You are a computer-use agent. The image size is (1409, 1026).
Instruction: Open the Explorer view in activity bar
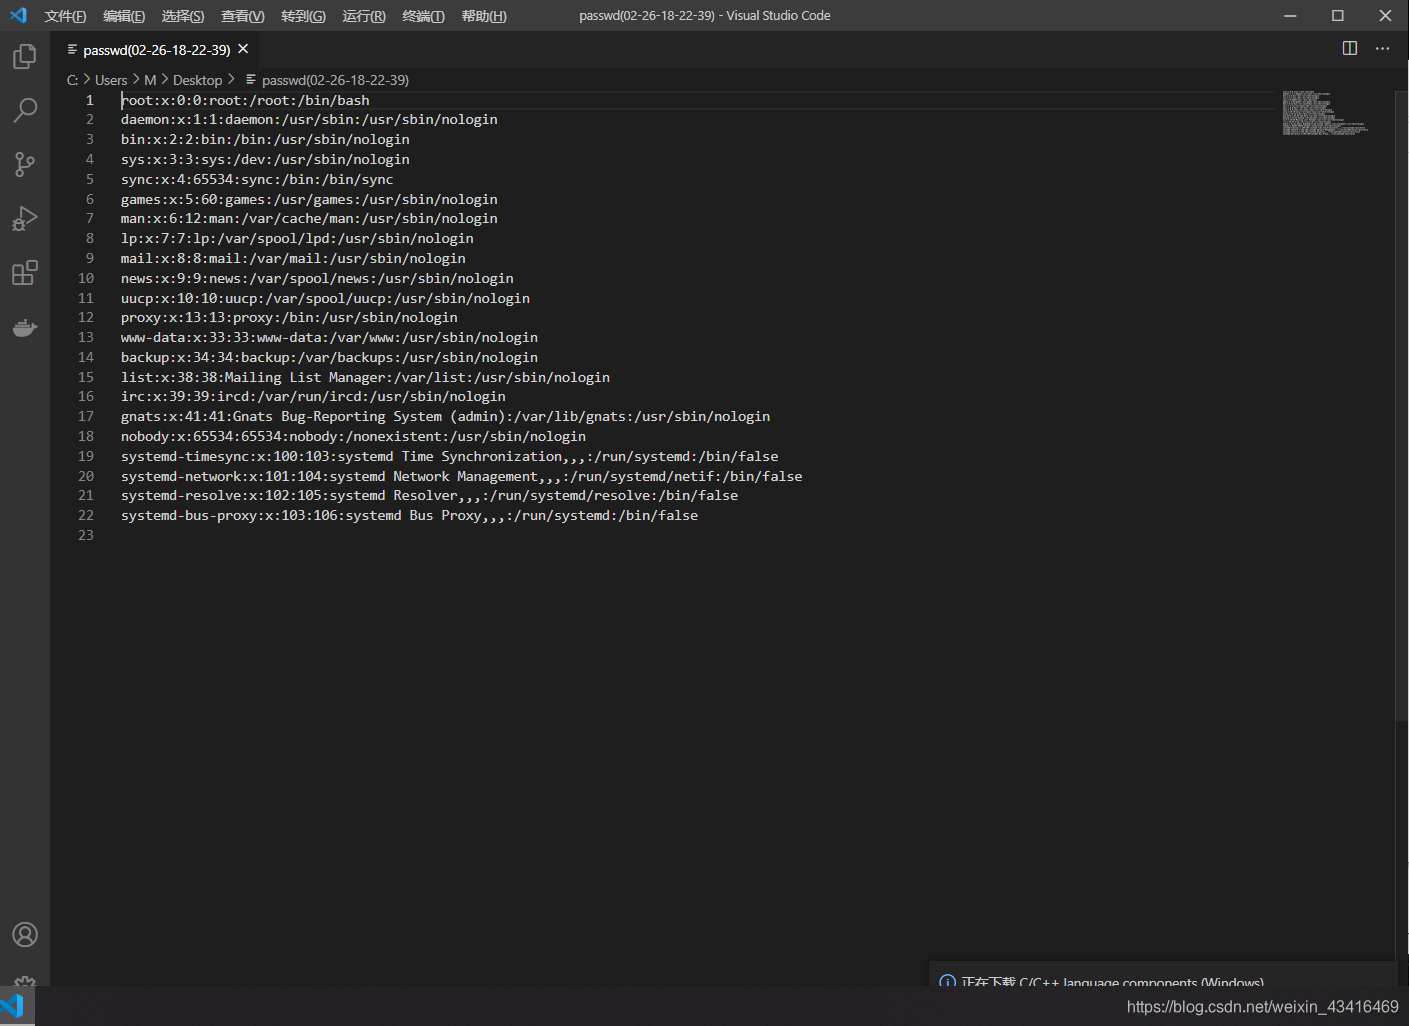(x=25, y=57)
